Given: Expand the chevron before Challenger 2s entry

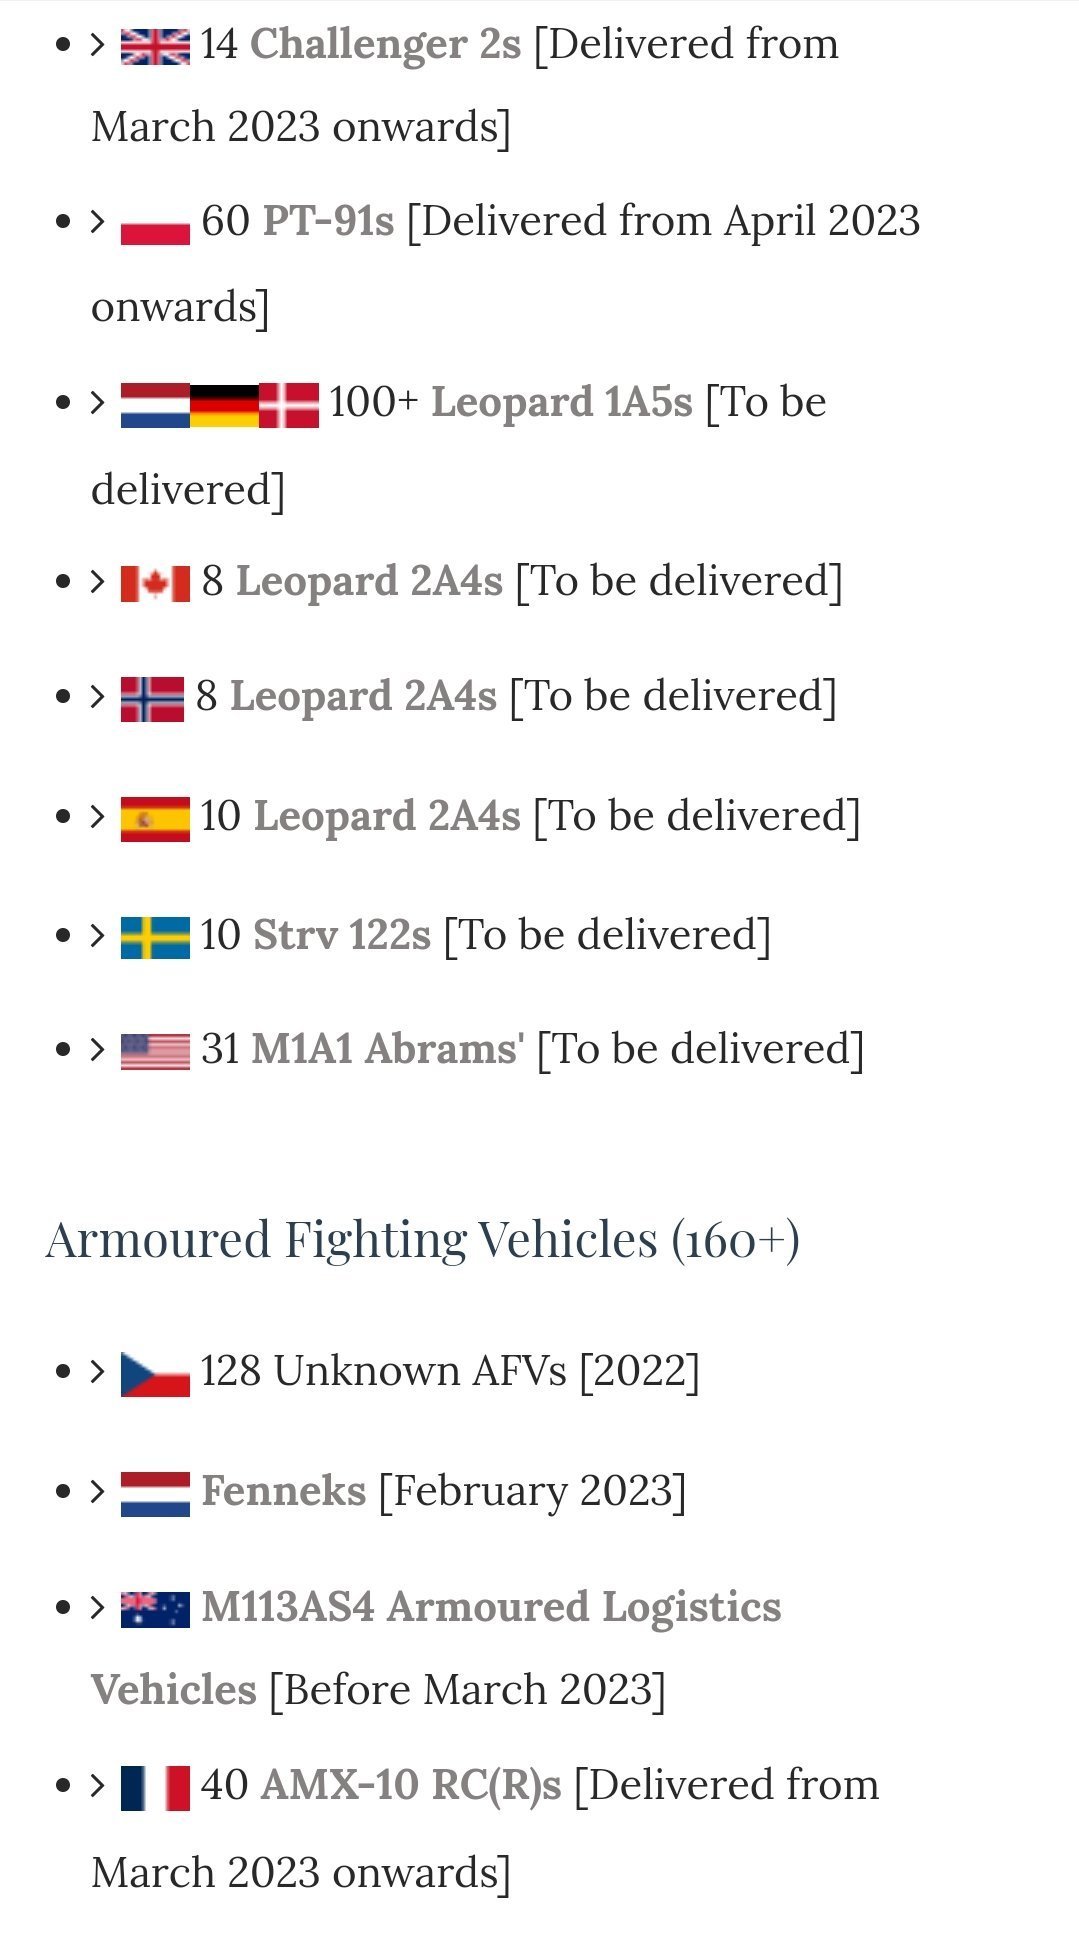Looking at the screenshot, I should pos(98,45).
